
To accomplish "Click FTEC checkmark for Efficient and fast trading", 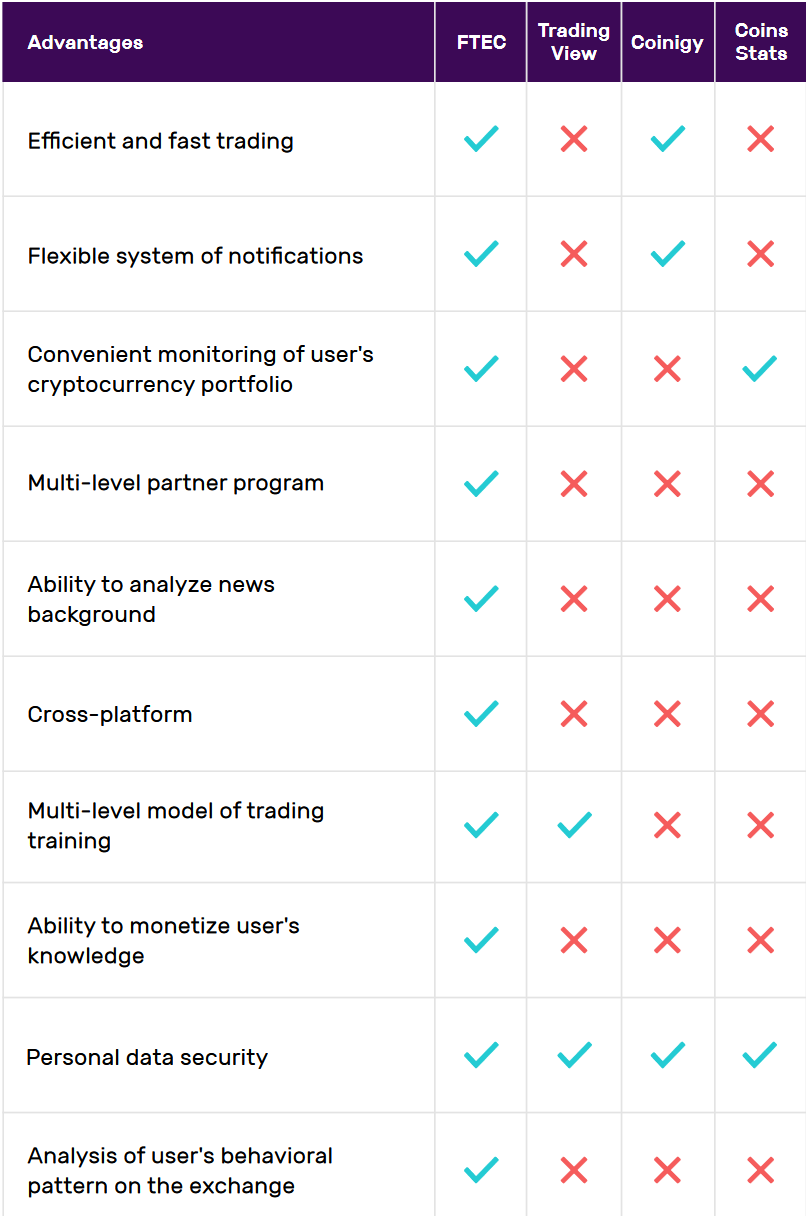I will pos(481,139).
